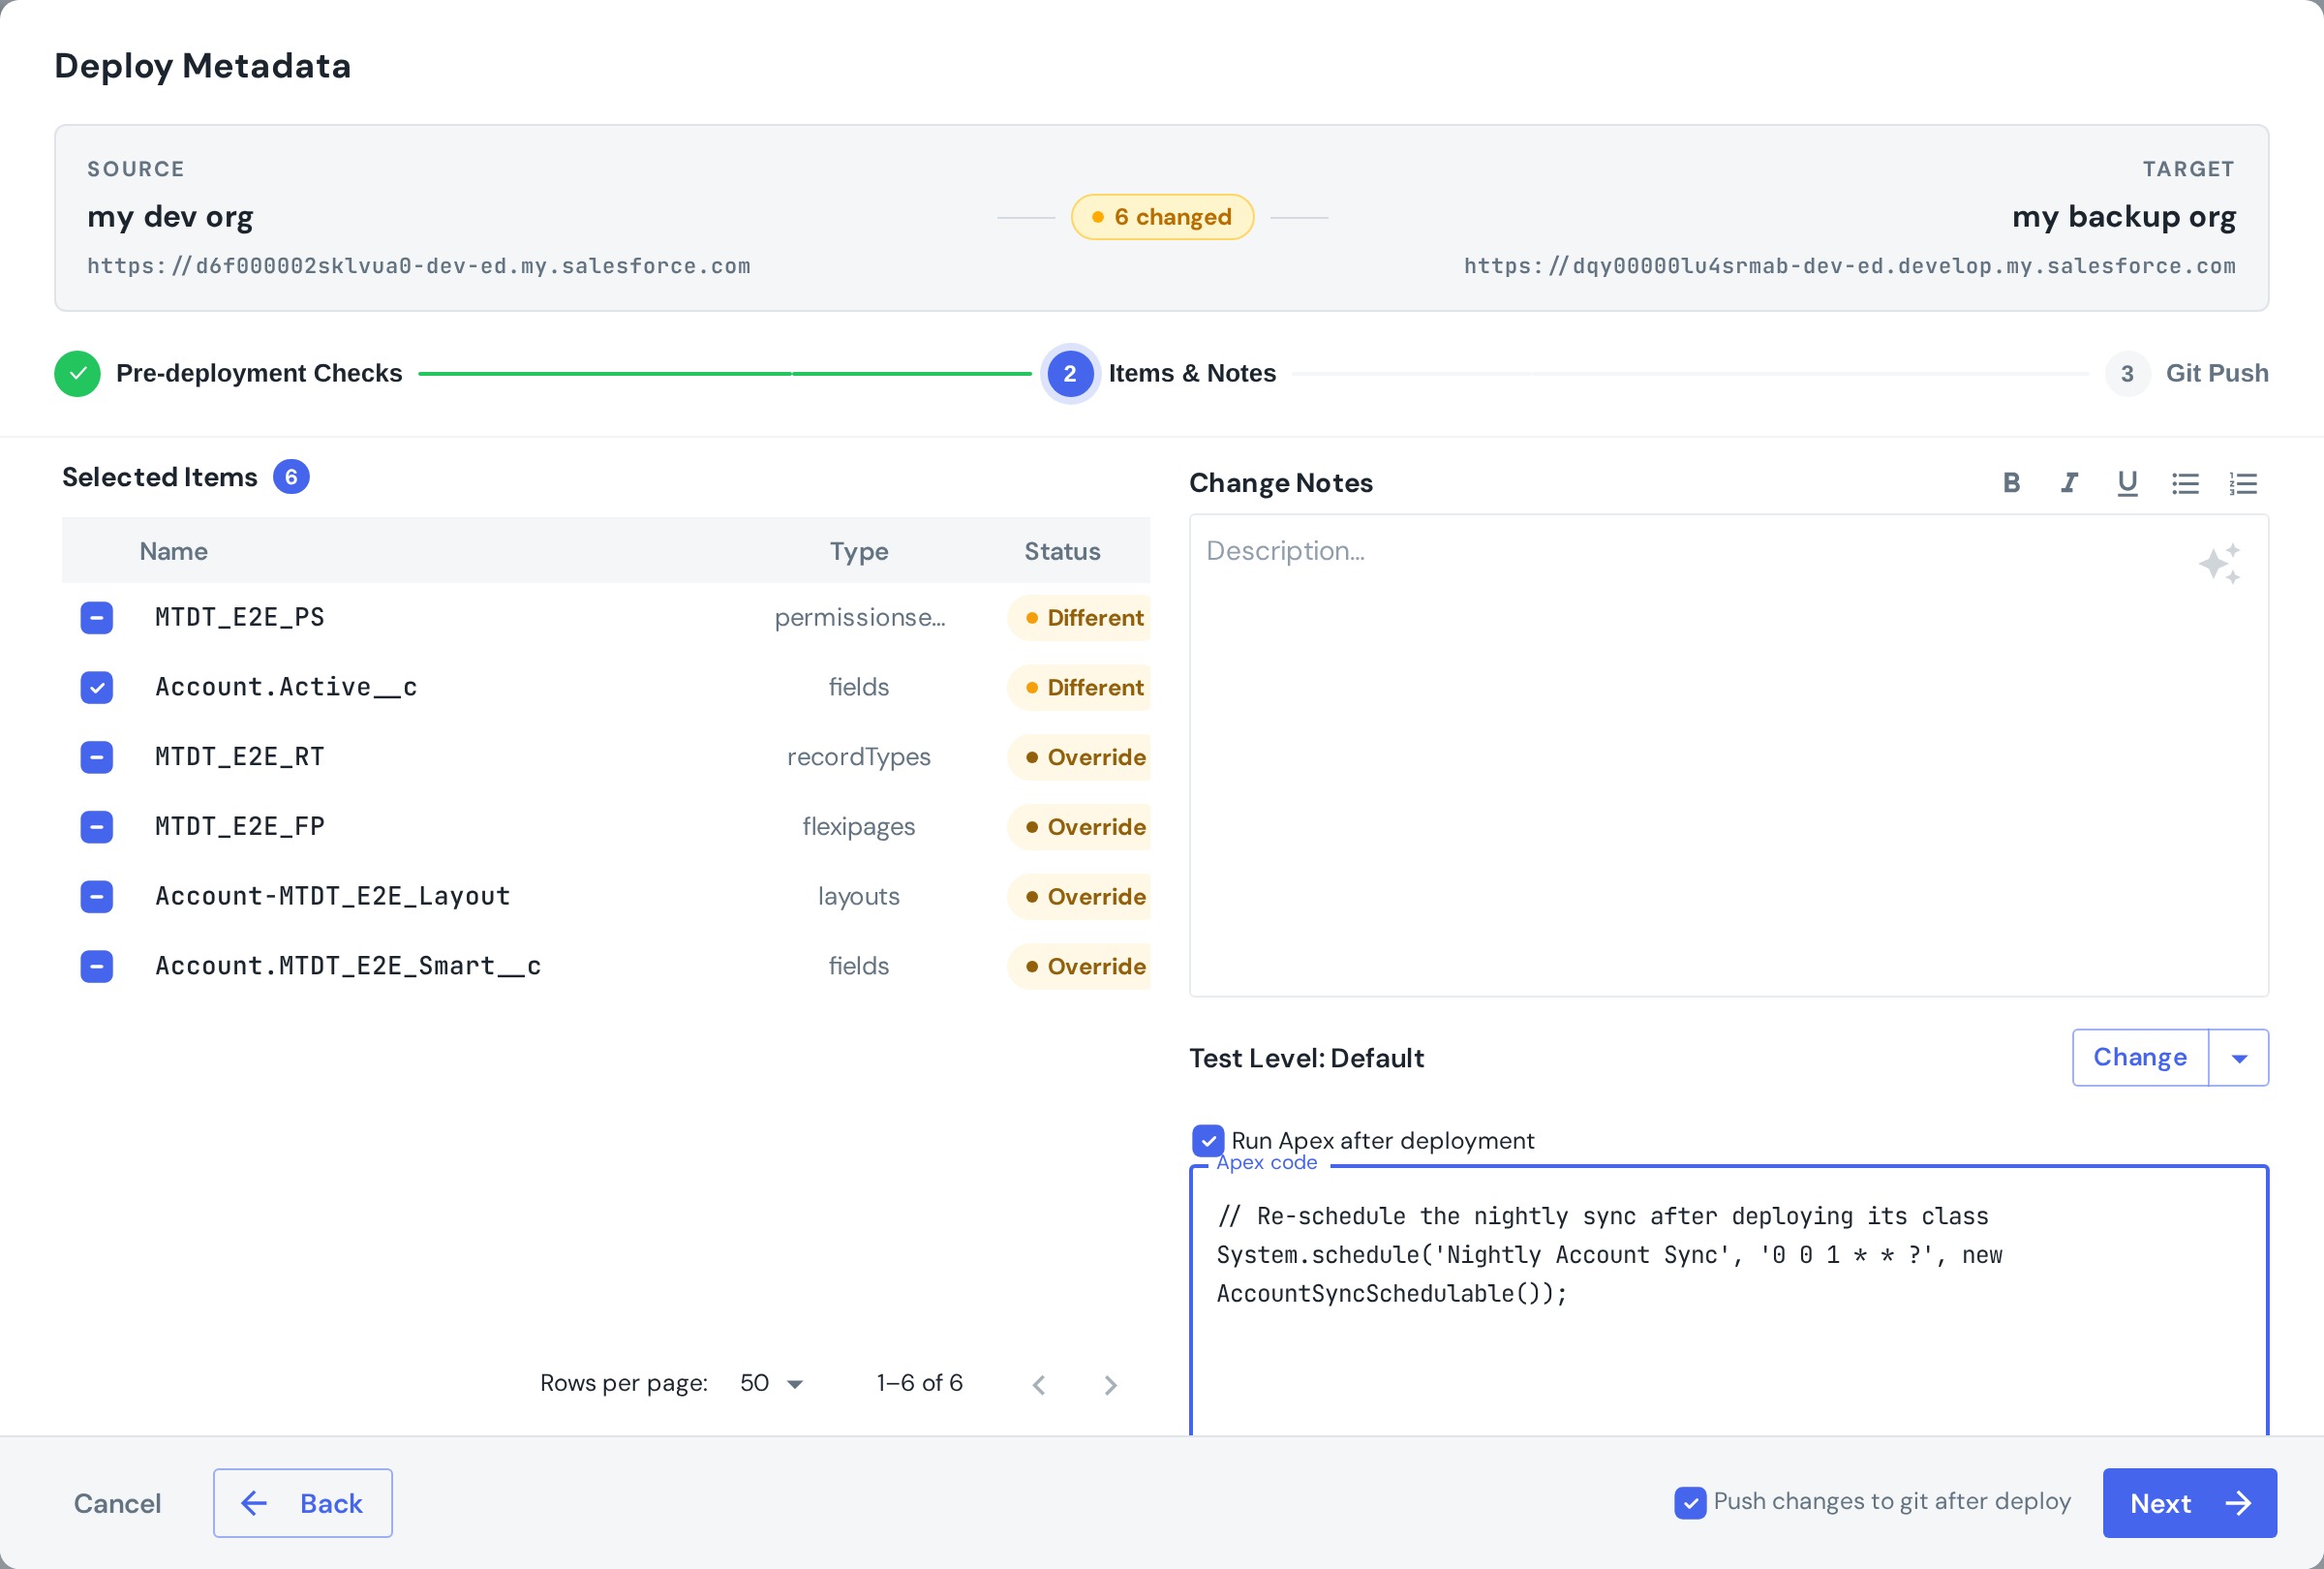Toggle the MTDT_E2E_PS row checkbox
The width and height of the screenshot is (2324, 1569).
[96, 617]
